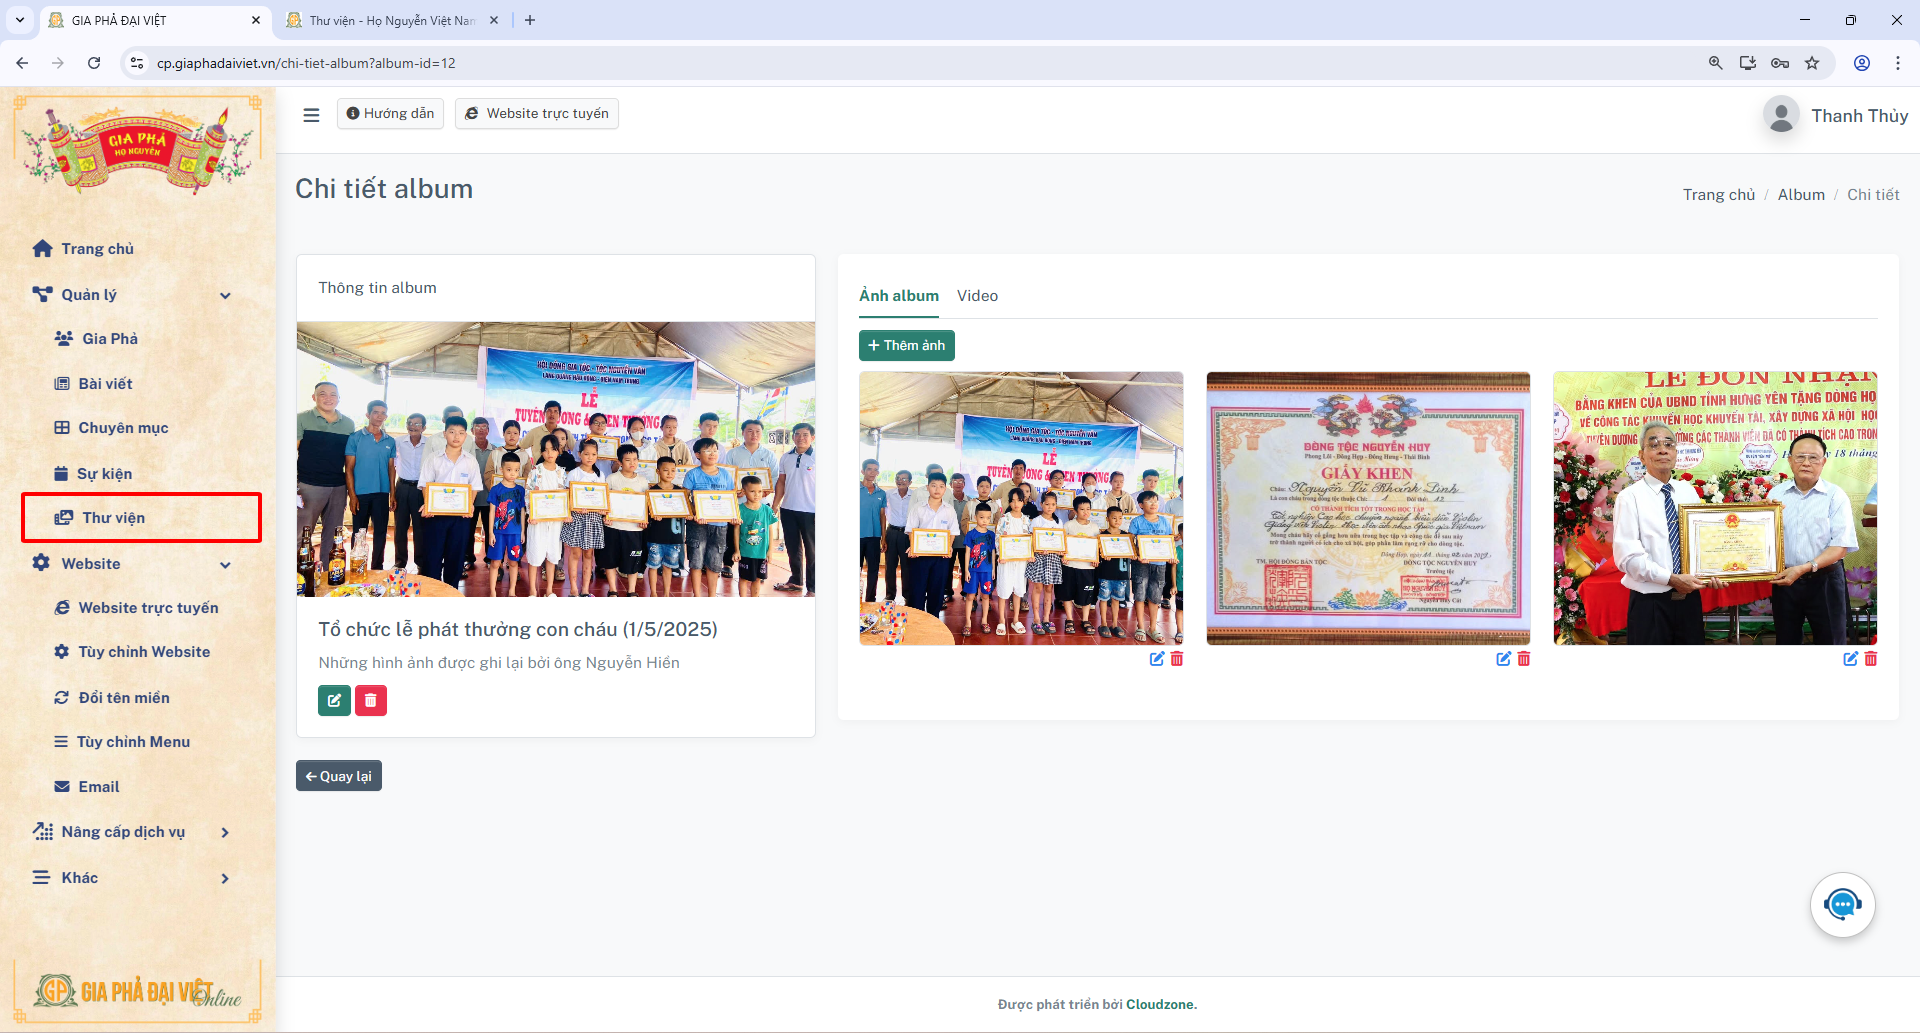Click the Thêm ảnh button
The width and height of the screenshot is (1920, 1033).
pos(906,345)
